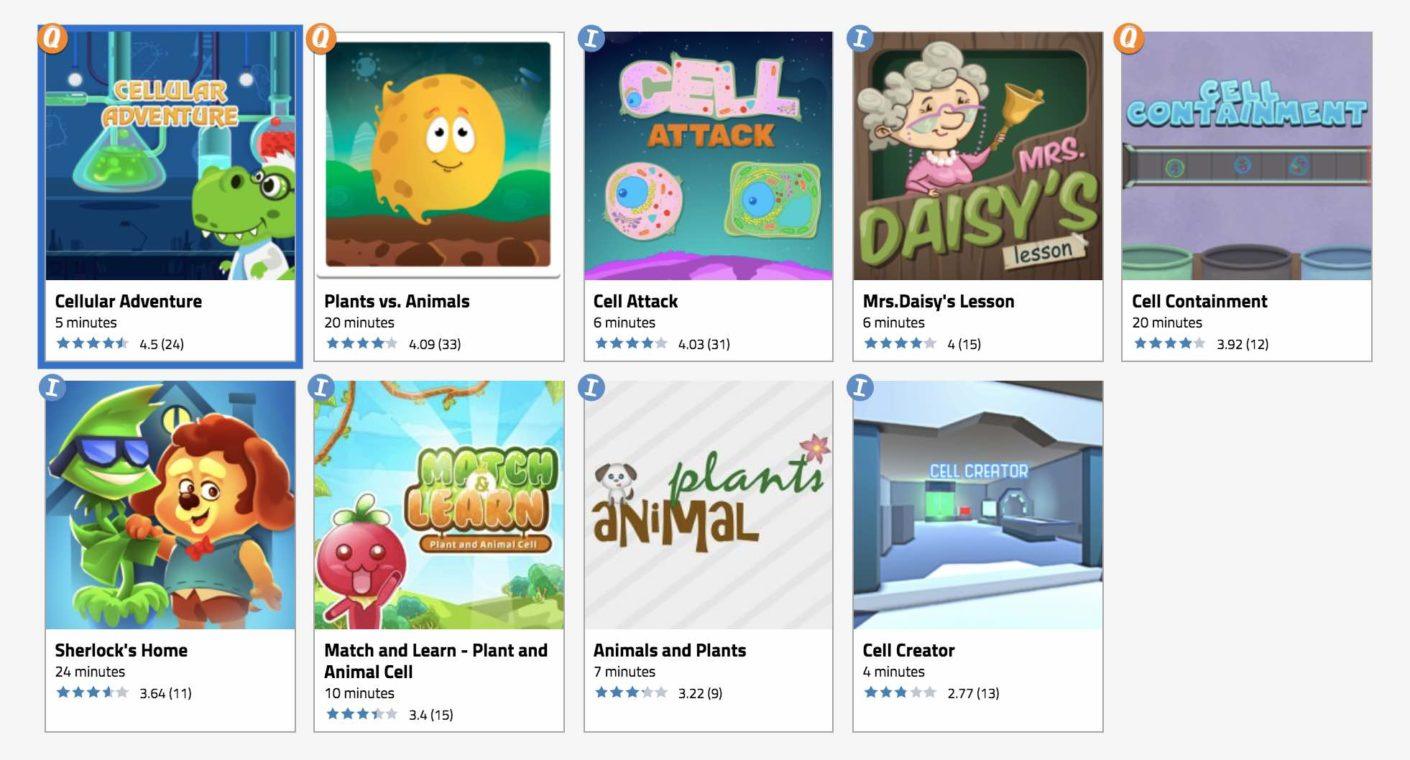Select the Cell Creator 3D room thumbnail

[x=977, y=505]
